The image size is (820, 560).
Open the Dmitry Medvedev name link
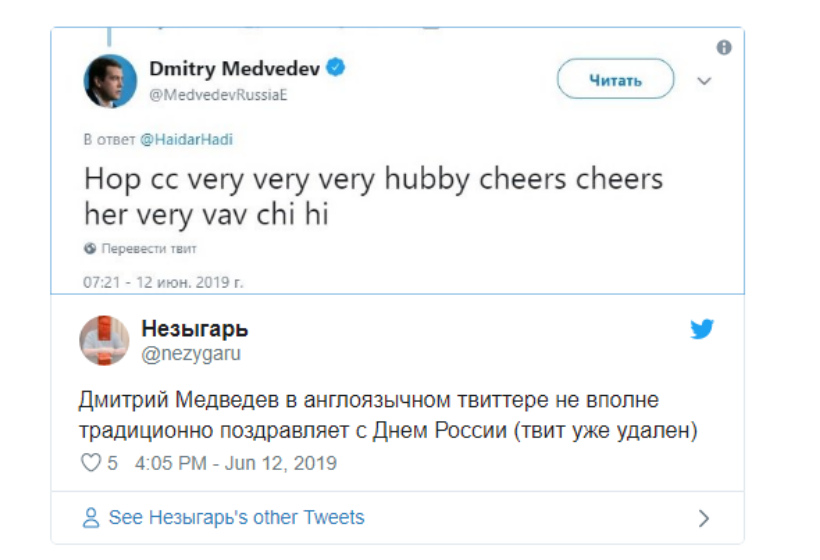(236, 68)
